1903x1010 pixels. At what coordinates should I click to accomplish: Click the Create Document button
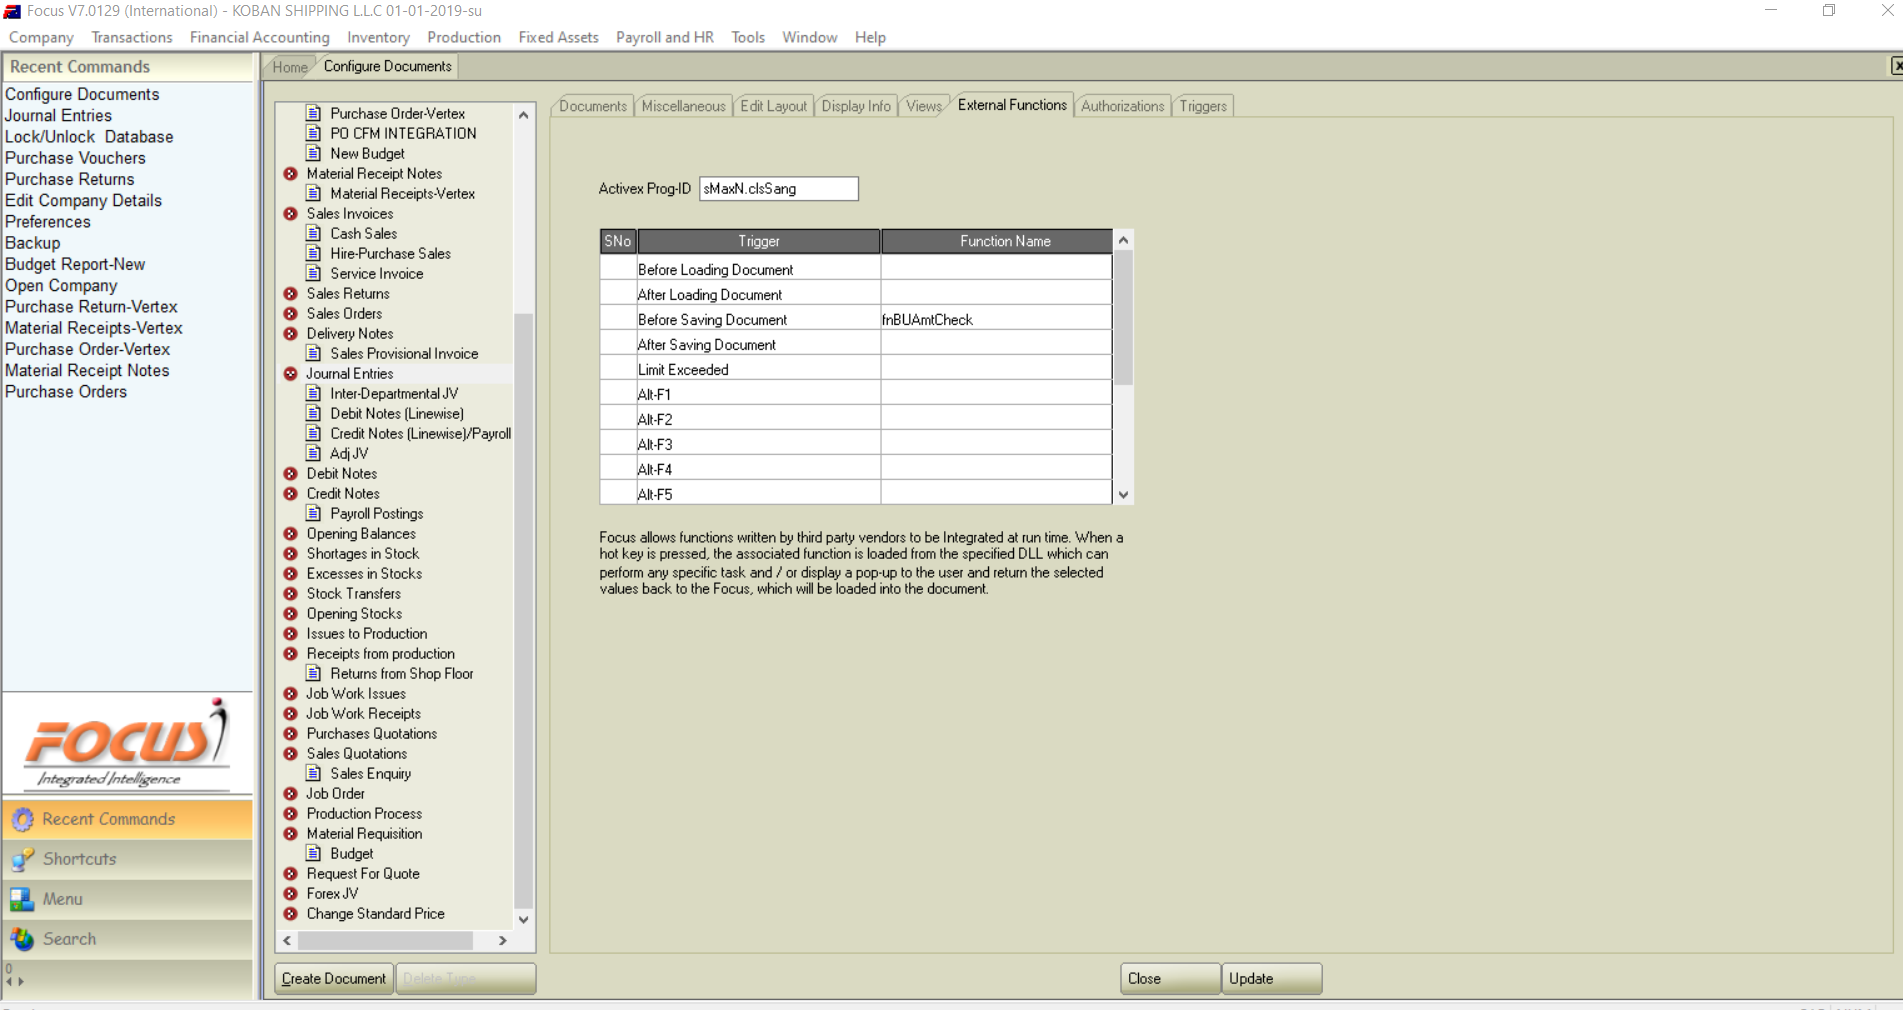pyautogui.click(x=334, y=979)
